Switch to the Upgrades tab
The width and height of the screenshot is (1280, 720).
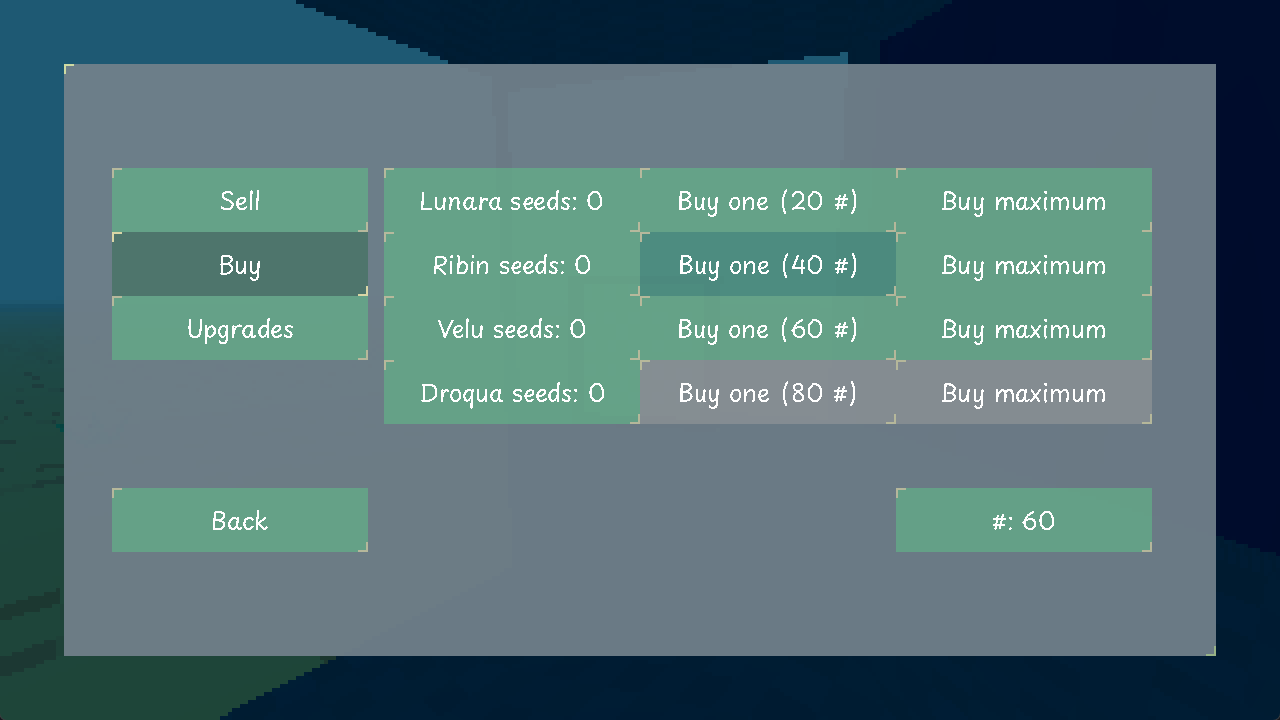click(240, 329)
